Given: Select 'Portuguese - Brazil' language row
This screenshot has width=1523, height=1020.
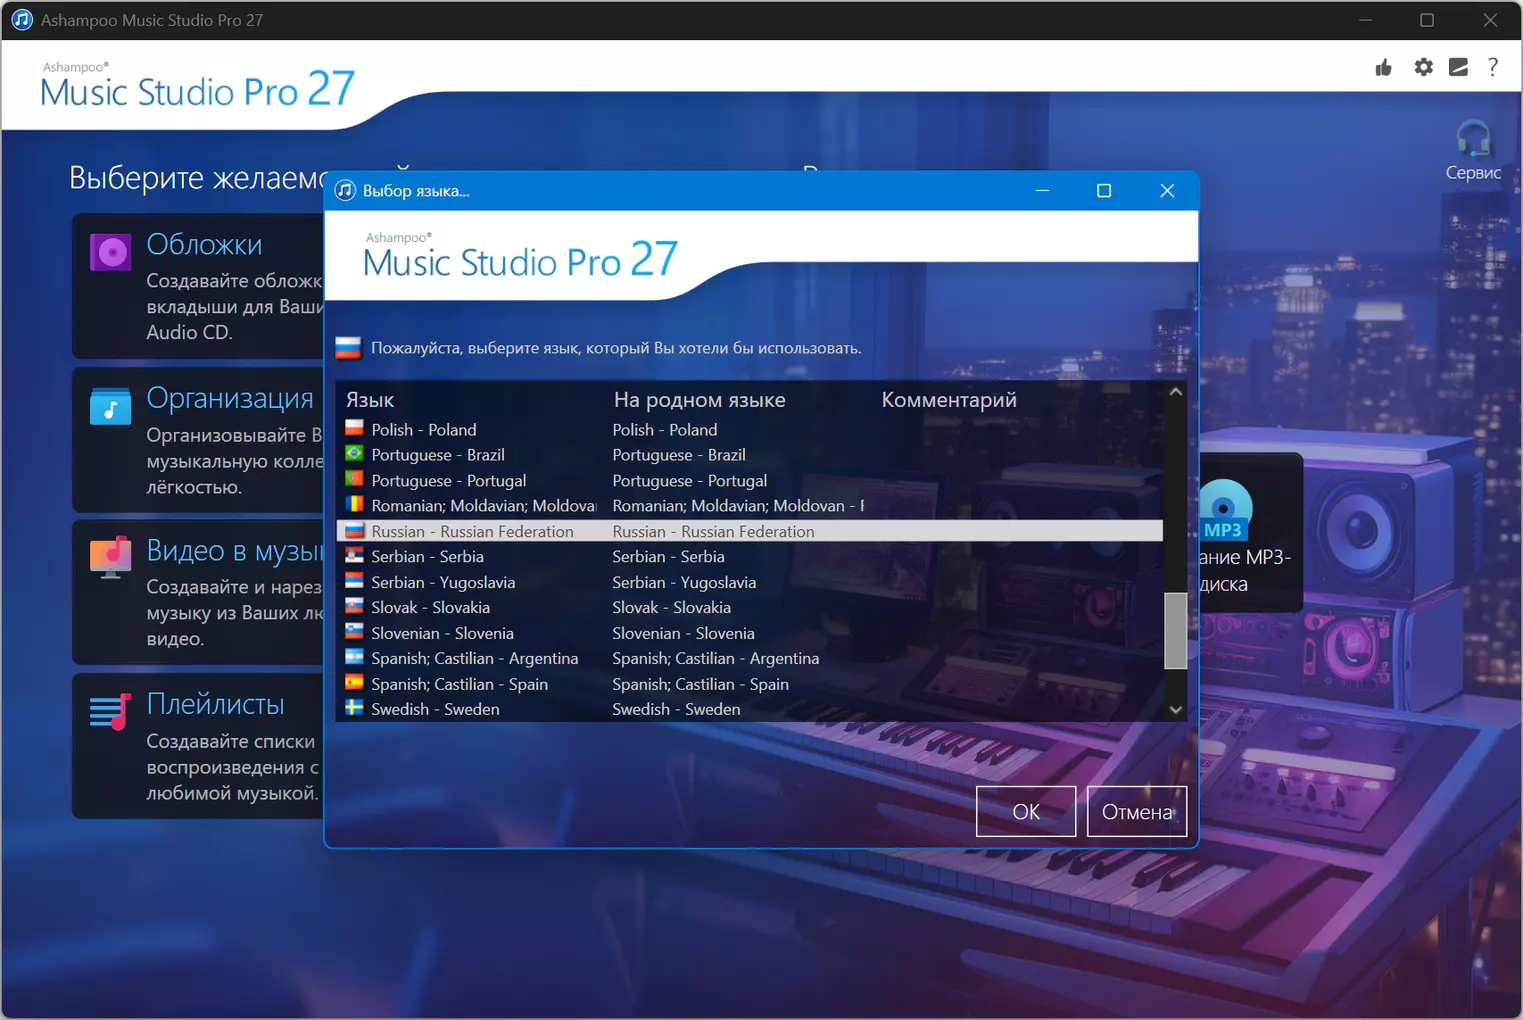Looking at the screenshot, I should click(750, 455).
